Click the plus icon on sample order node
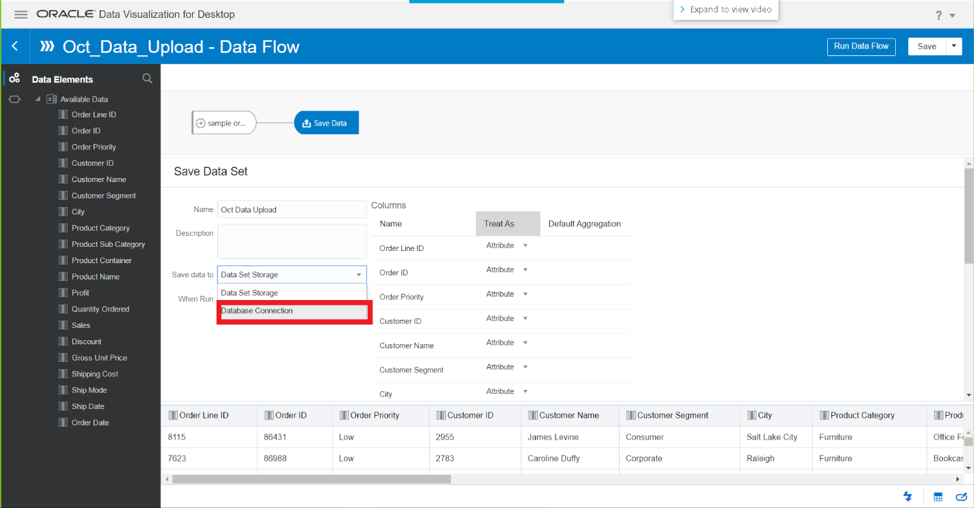Viewport: 974px width, 508px height. (x=200, y=123)
